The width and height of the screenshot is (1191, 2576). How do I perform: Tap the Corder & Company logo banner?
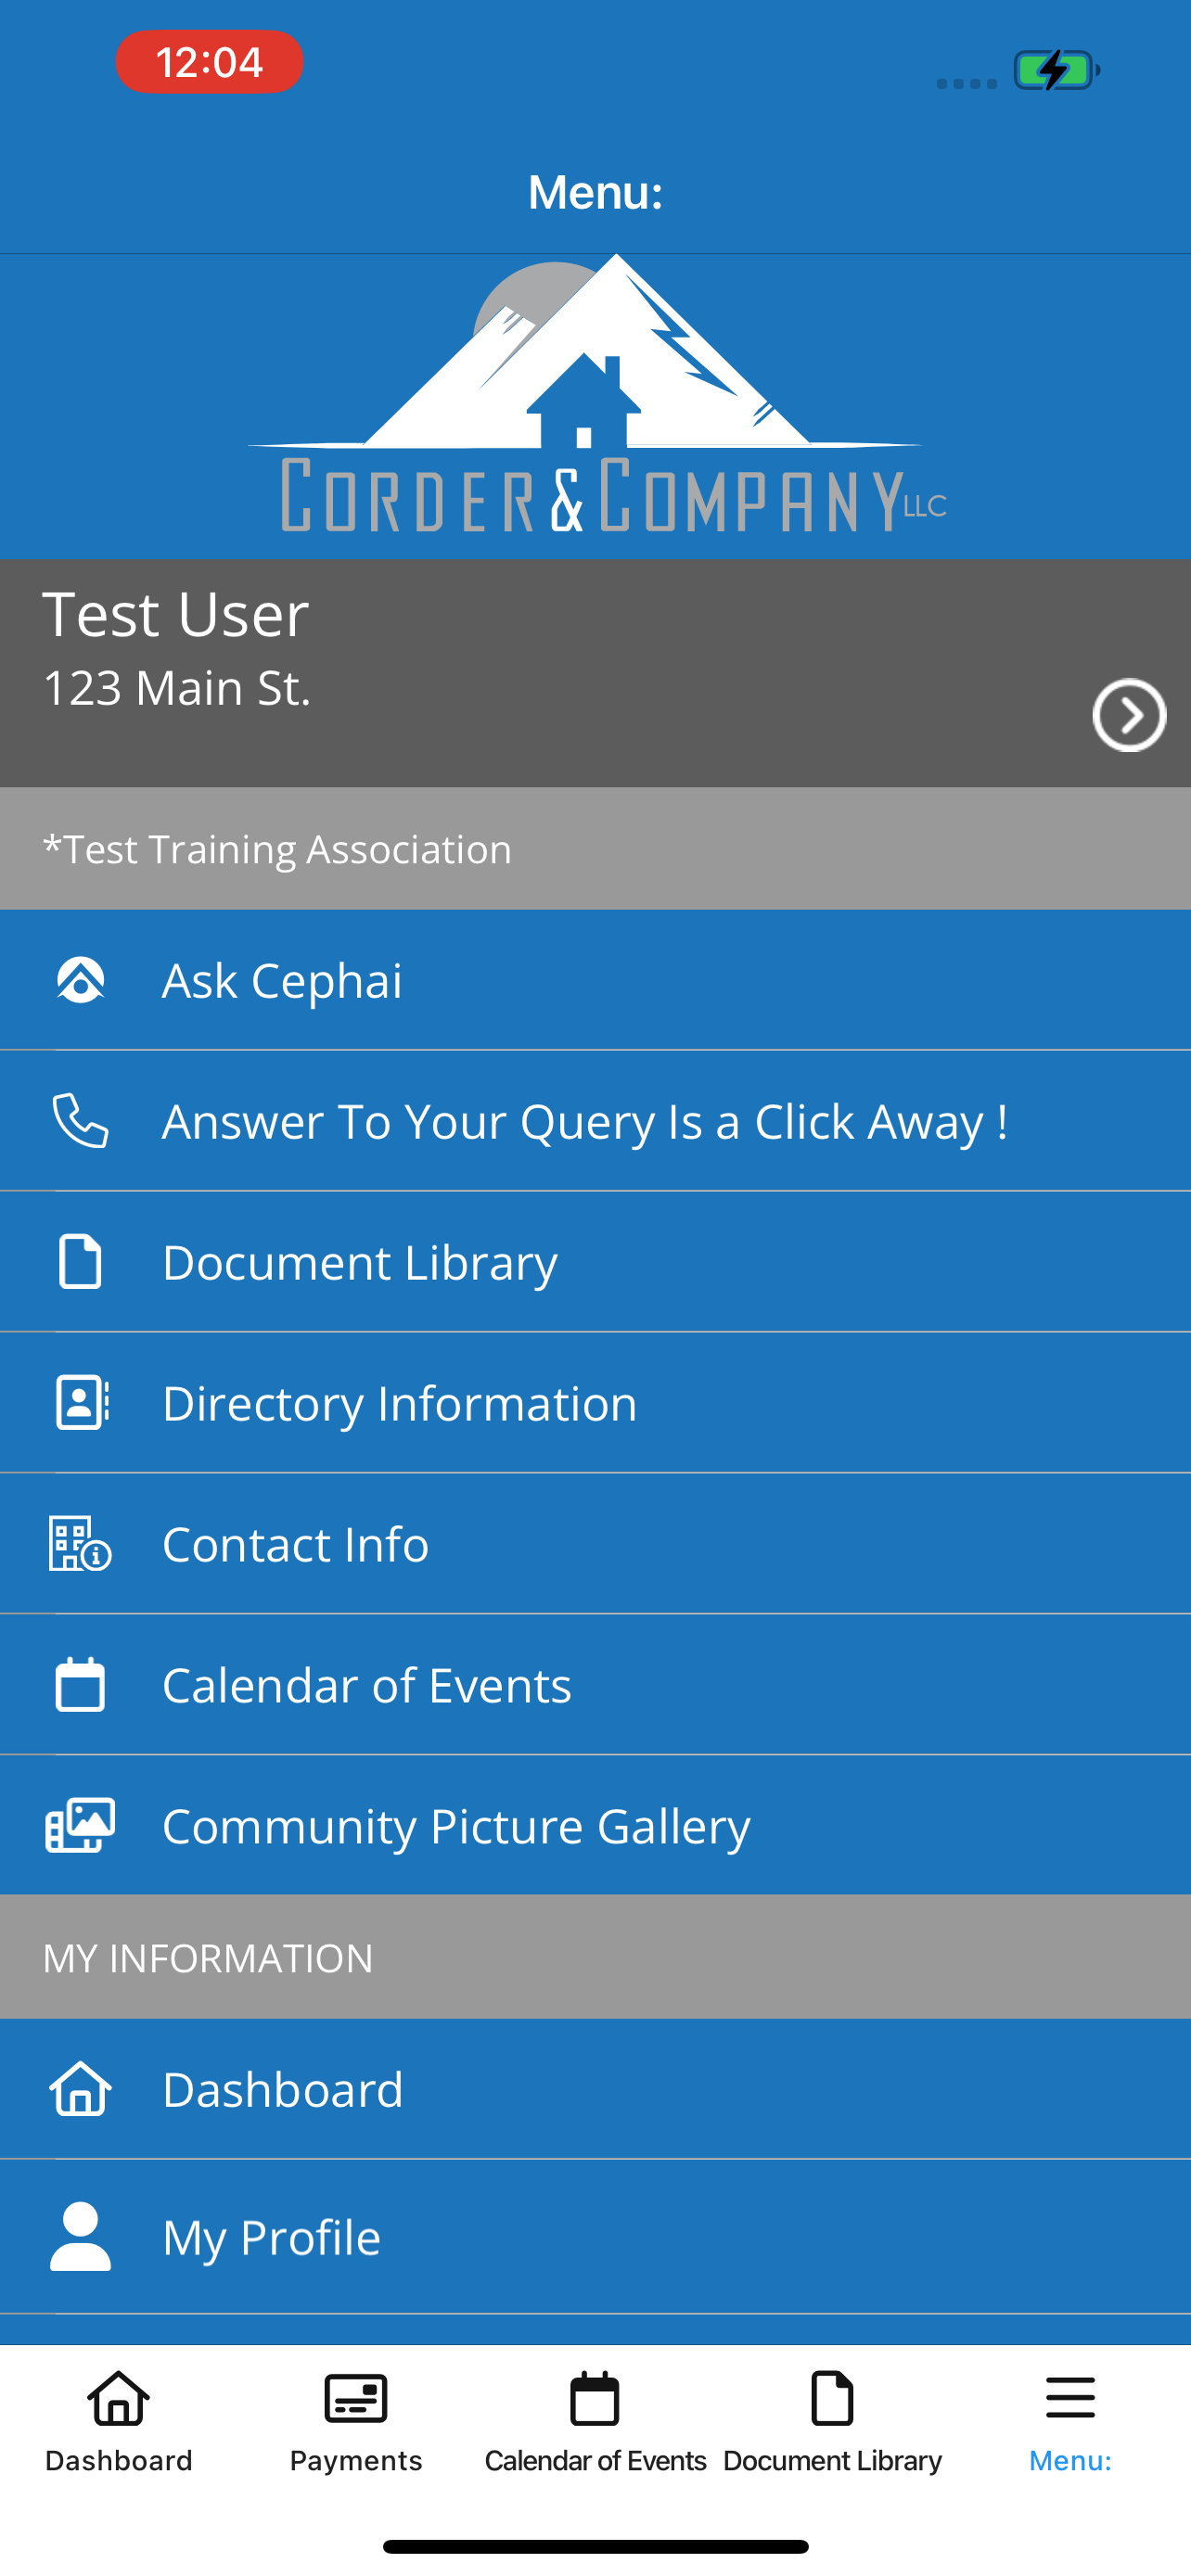point(596,394)
